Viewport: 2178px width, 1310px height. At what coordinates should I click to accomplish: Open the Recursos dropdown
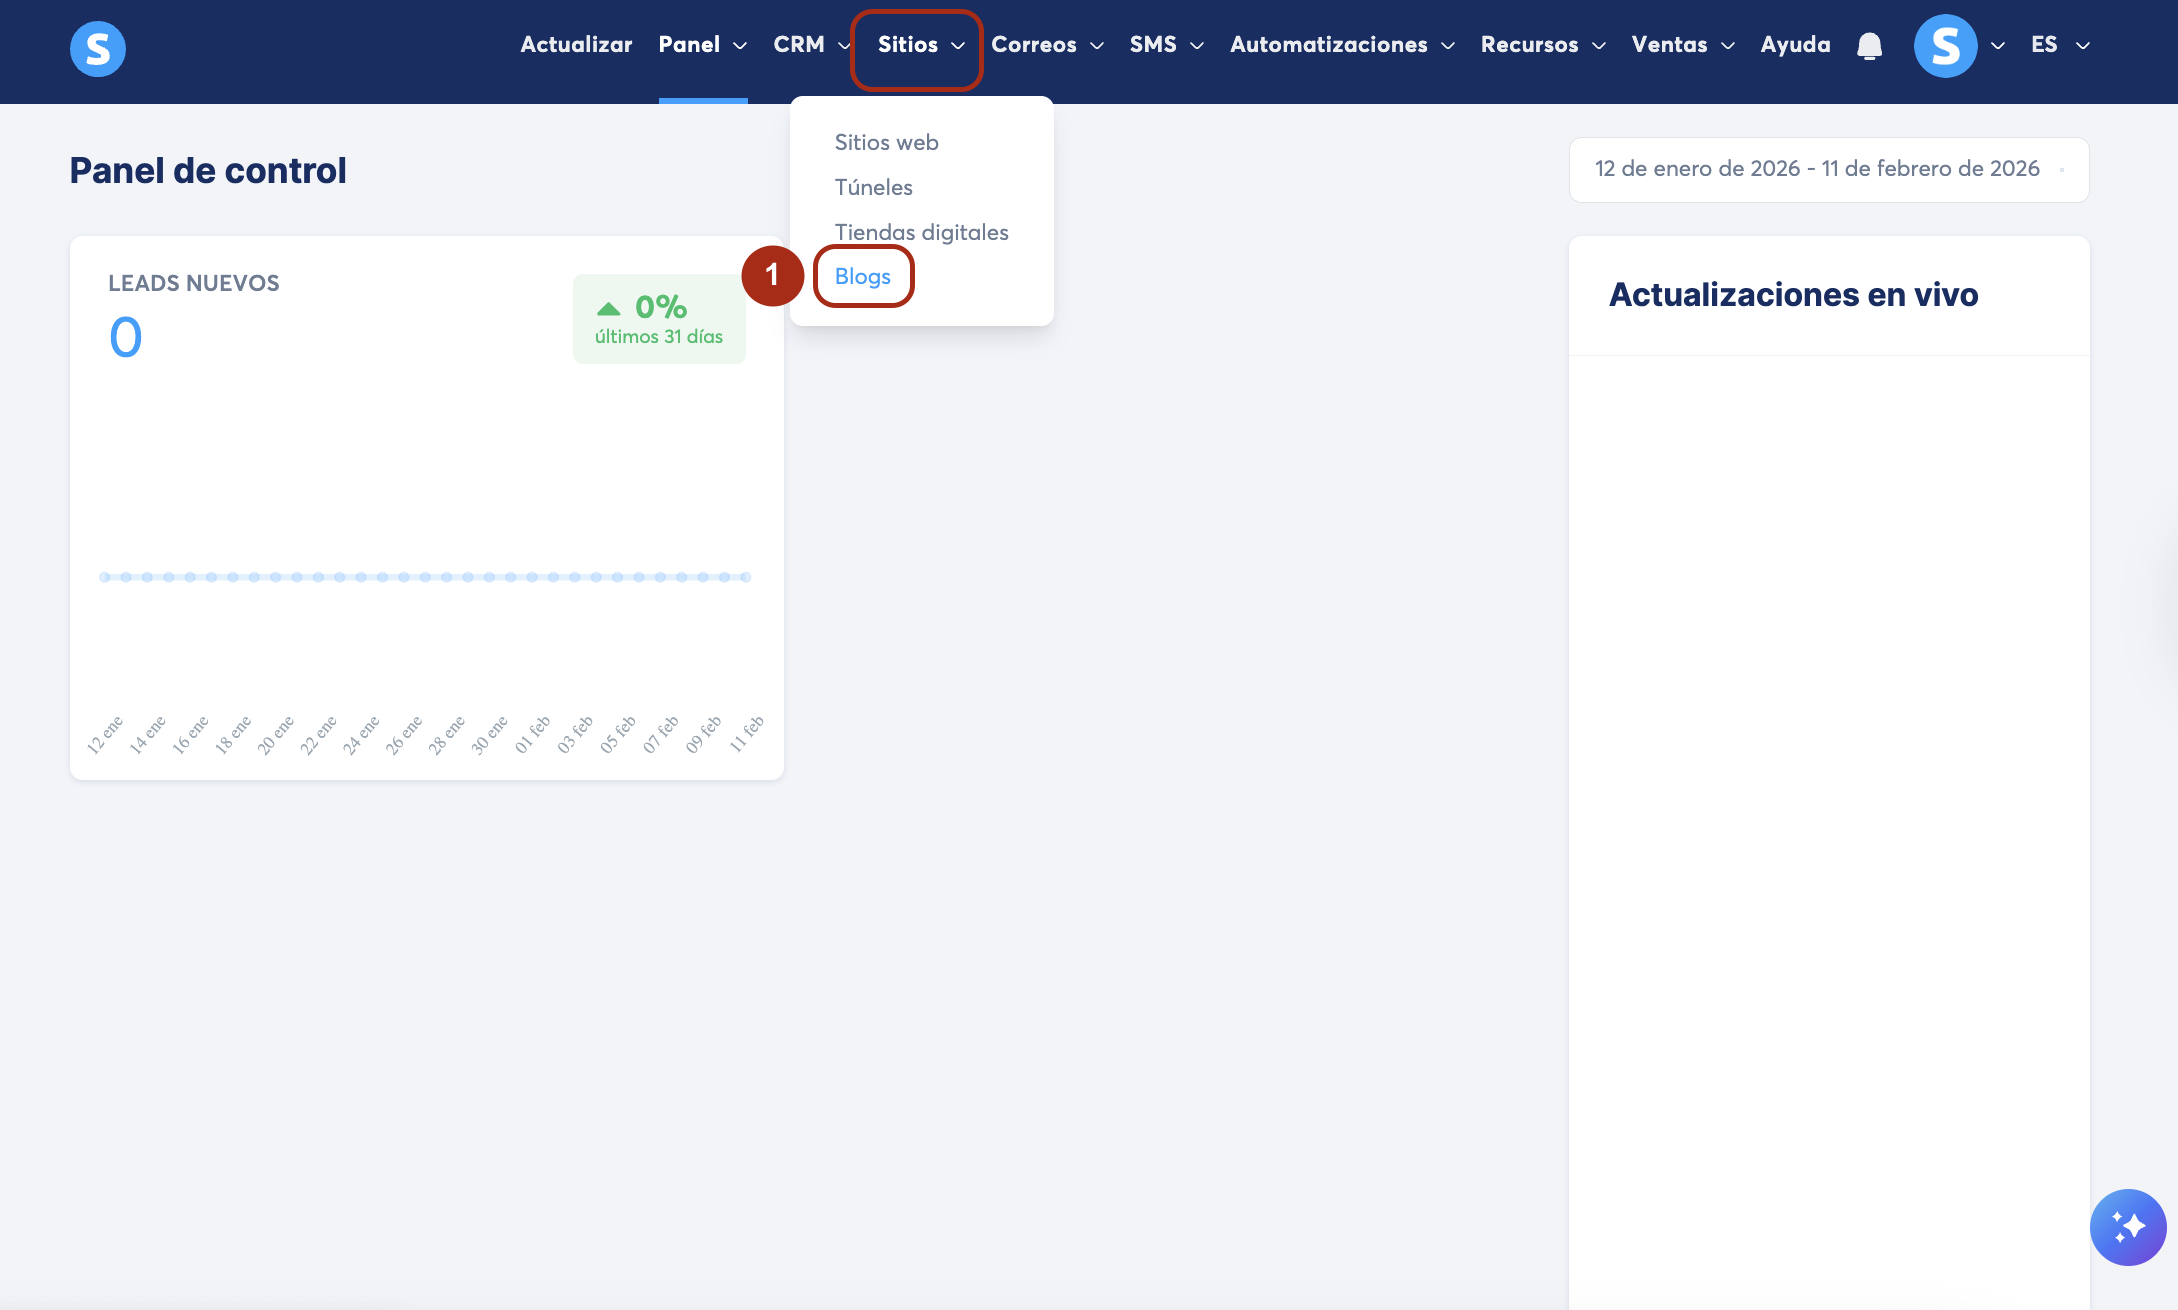(x=1542, y=45)
